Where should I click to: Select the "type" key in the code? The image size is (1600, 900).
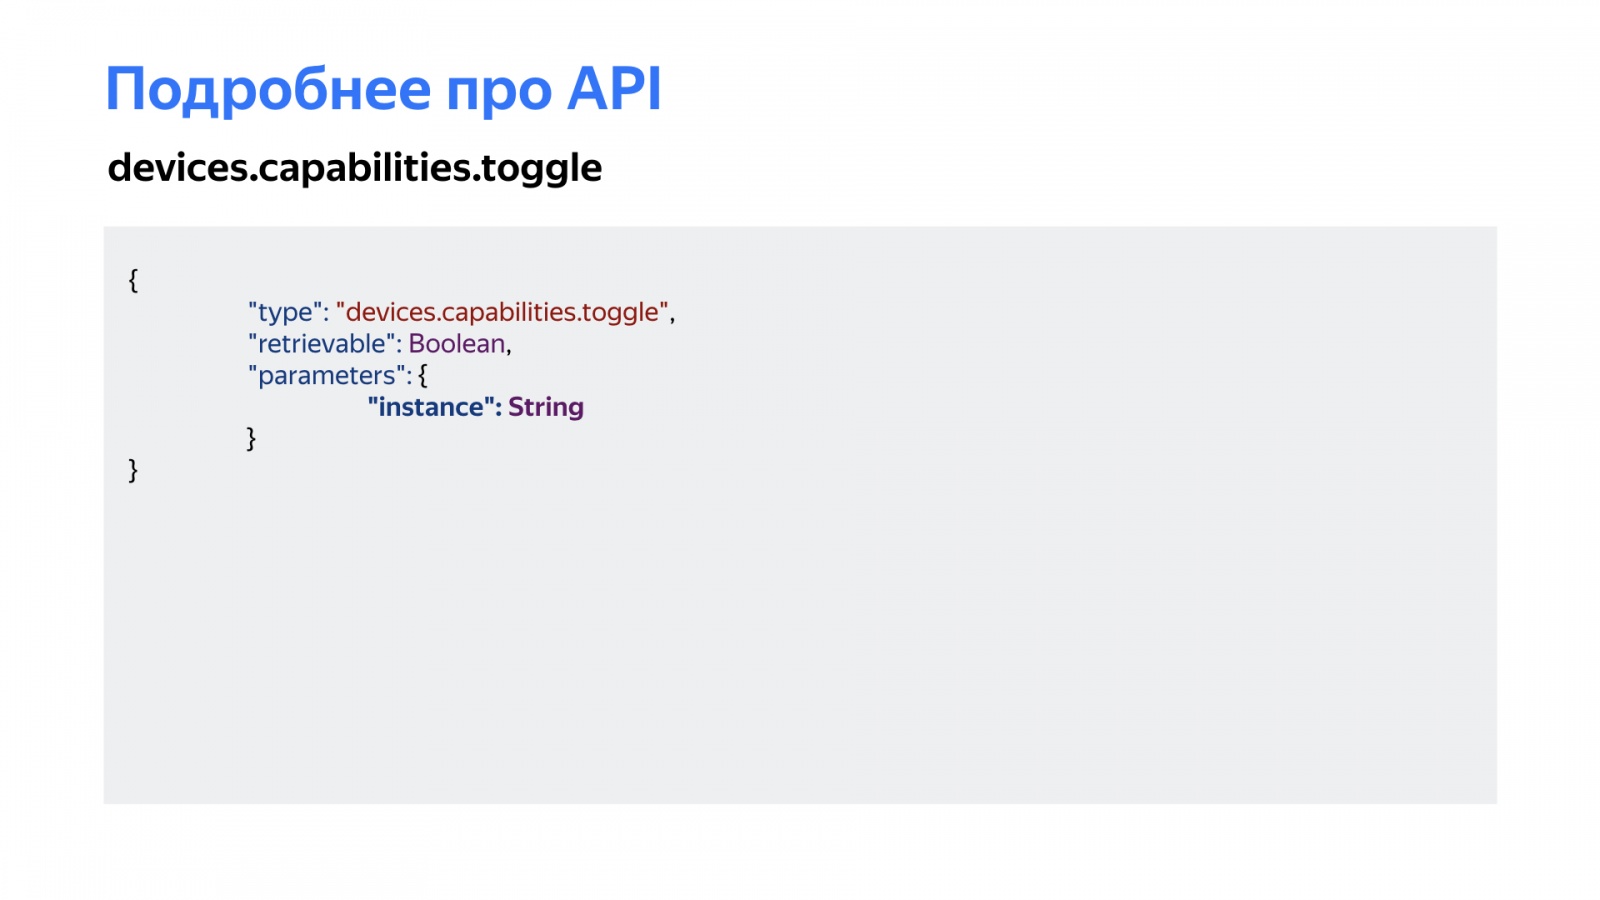tap(284, 312)
